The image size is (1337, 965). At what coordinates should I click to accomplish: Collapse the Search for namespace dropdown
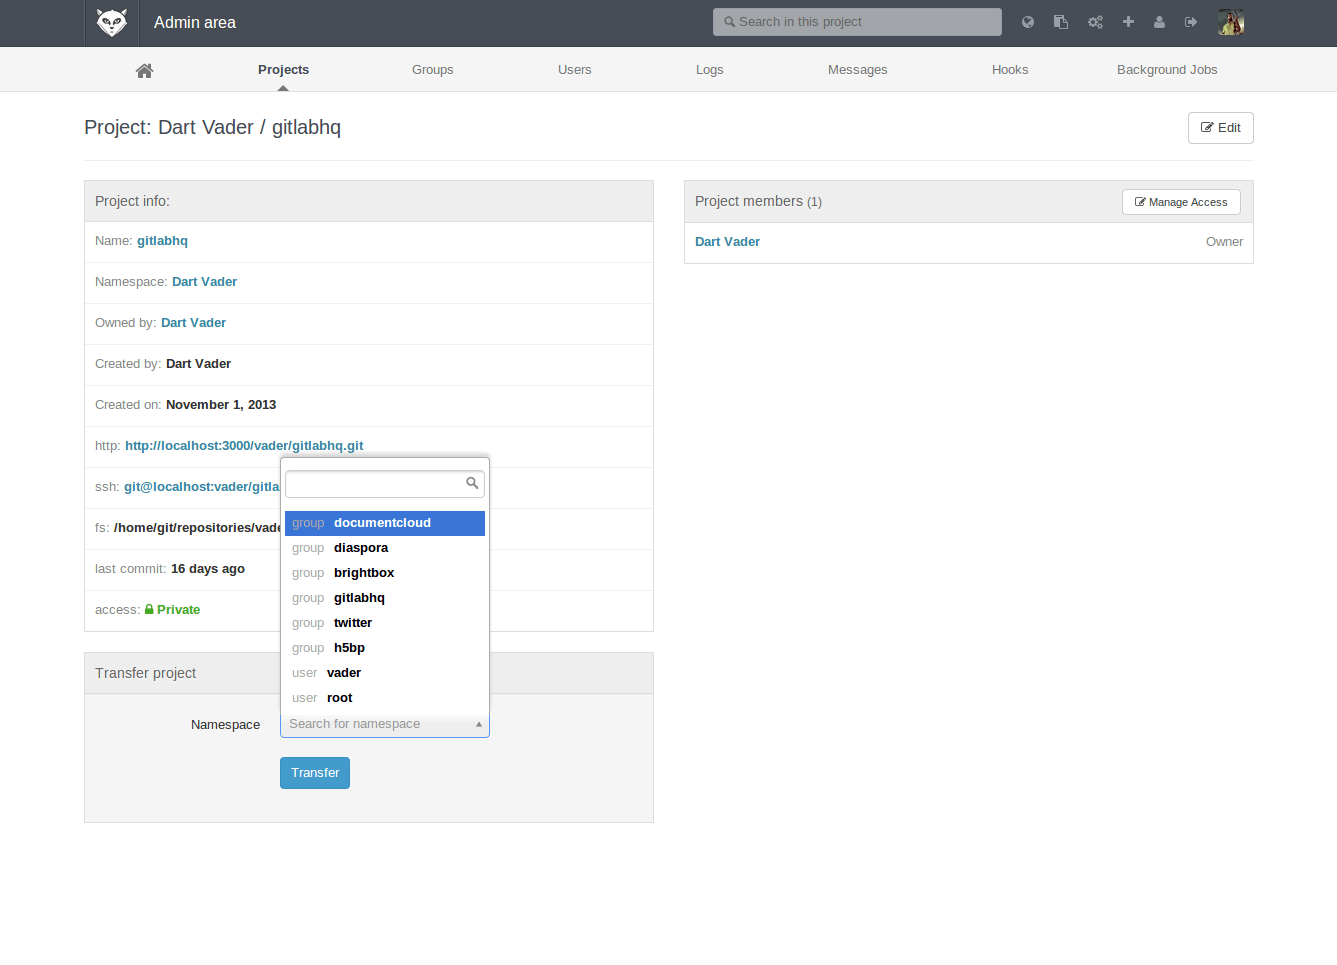[x=384, y=724]
